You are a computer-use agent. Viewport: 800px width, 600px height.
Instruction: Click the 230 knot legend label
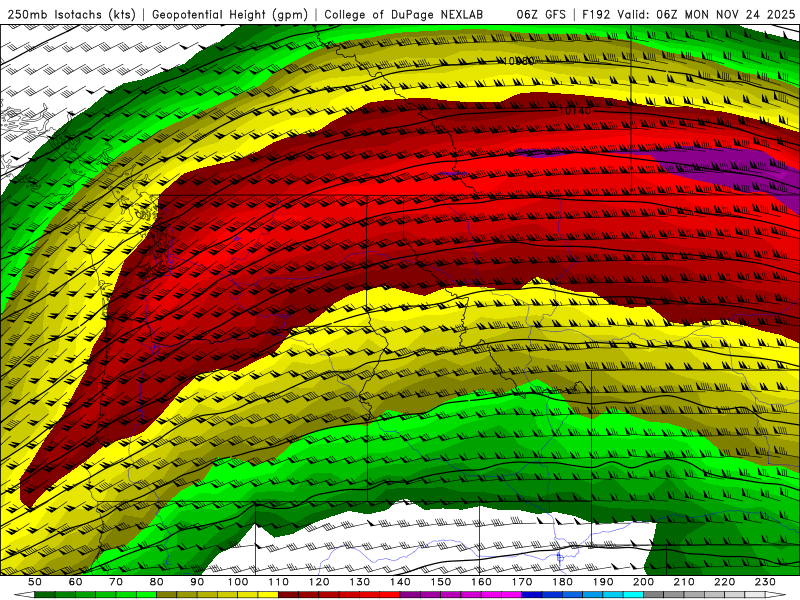click(x=765, y=582)
